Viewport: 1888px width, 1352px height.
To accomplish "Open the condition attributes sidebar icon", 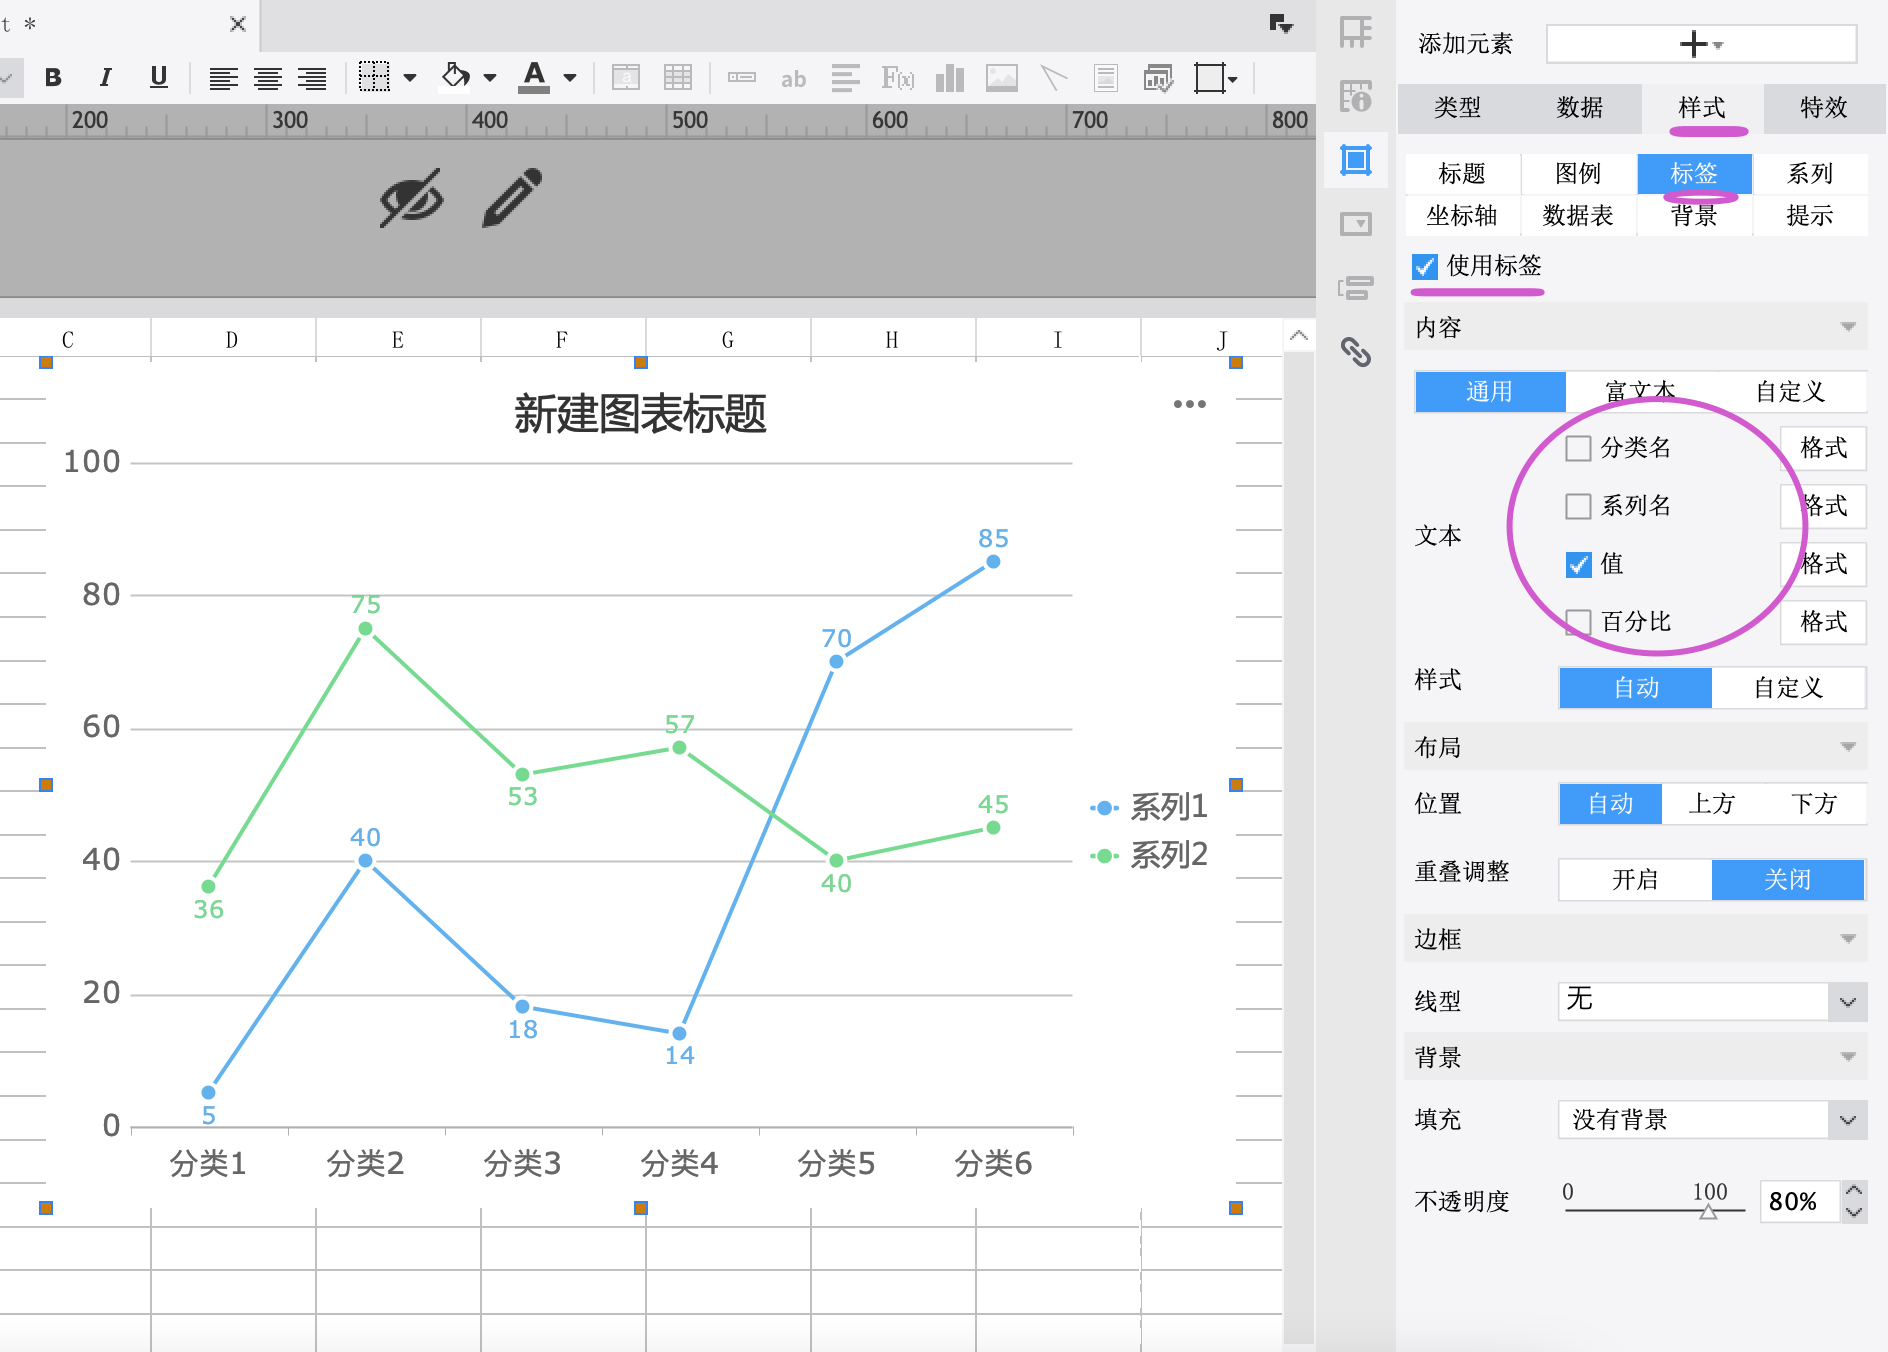I will point(1356,288).
